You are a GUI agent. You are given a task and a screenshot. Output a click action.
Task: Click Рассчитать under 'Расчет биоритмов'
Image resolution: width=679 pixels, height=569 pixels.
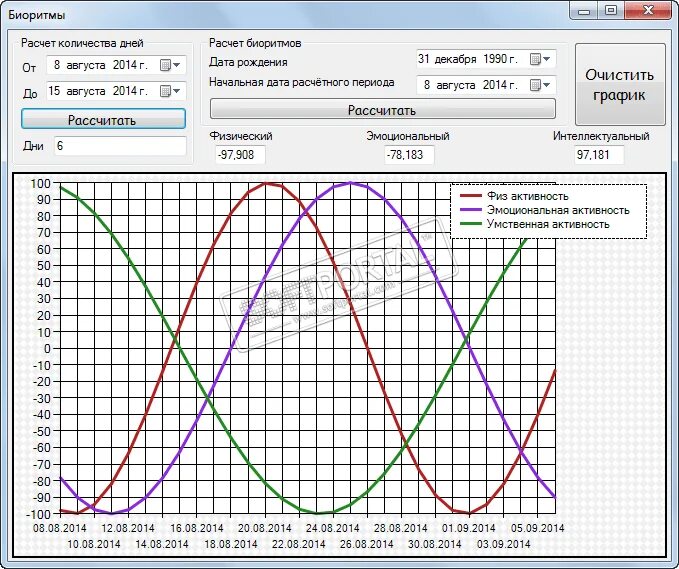[x=382, y=109]
